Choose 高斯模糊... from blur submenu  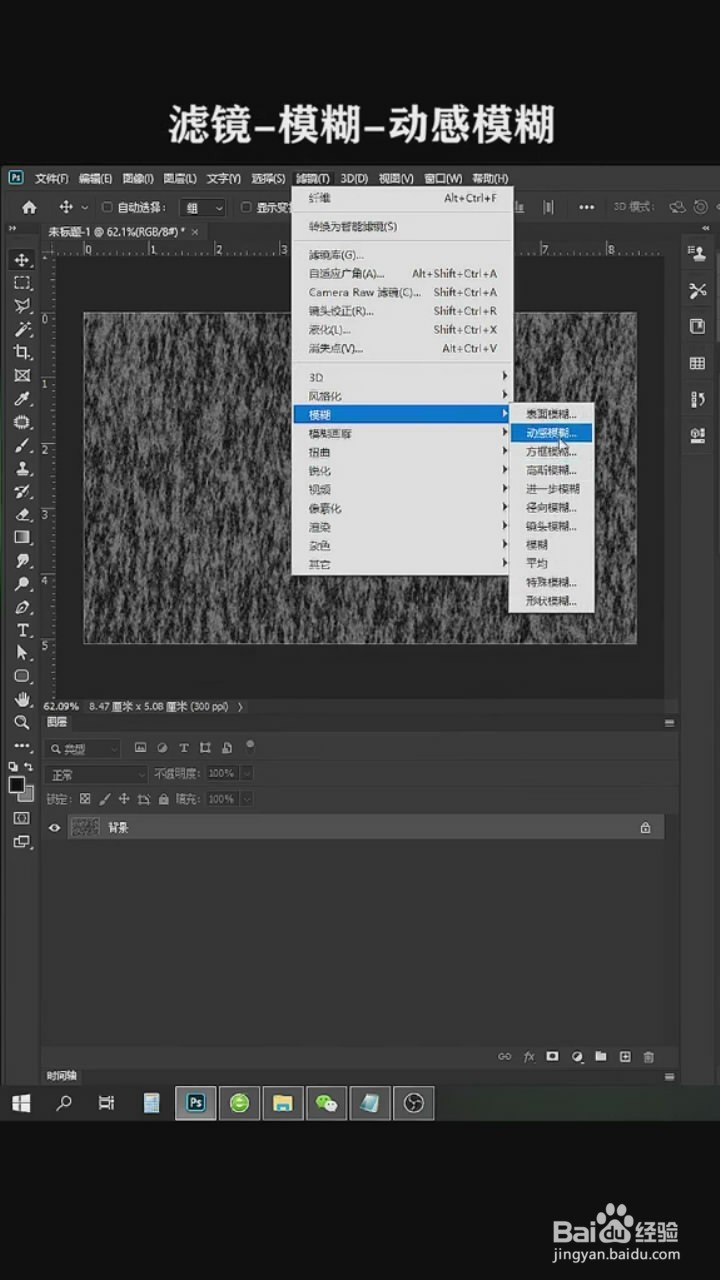click(x=552, y=470)
